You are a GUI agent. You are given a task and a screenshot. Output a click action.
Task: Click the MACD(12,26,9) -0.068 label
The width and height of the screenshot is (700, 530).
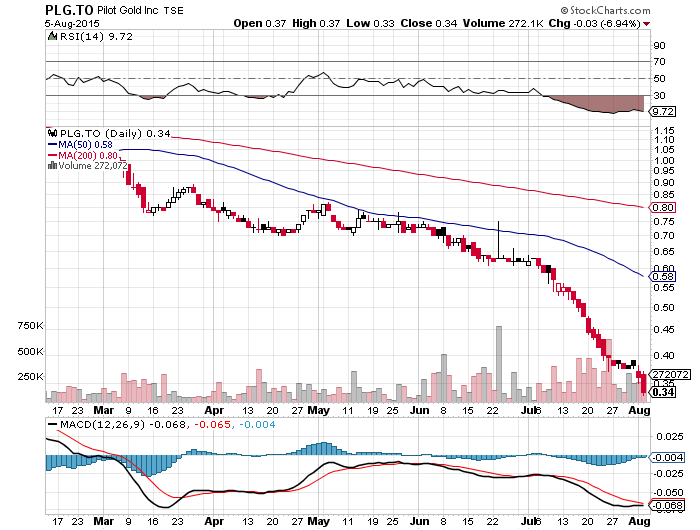(x=122, y=425)
